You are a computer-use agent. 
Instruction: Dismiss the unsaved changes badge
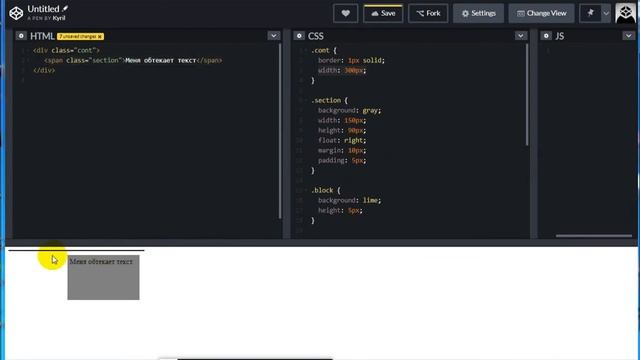pos(100,37)
